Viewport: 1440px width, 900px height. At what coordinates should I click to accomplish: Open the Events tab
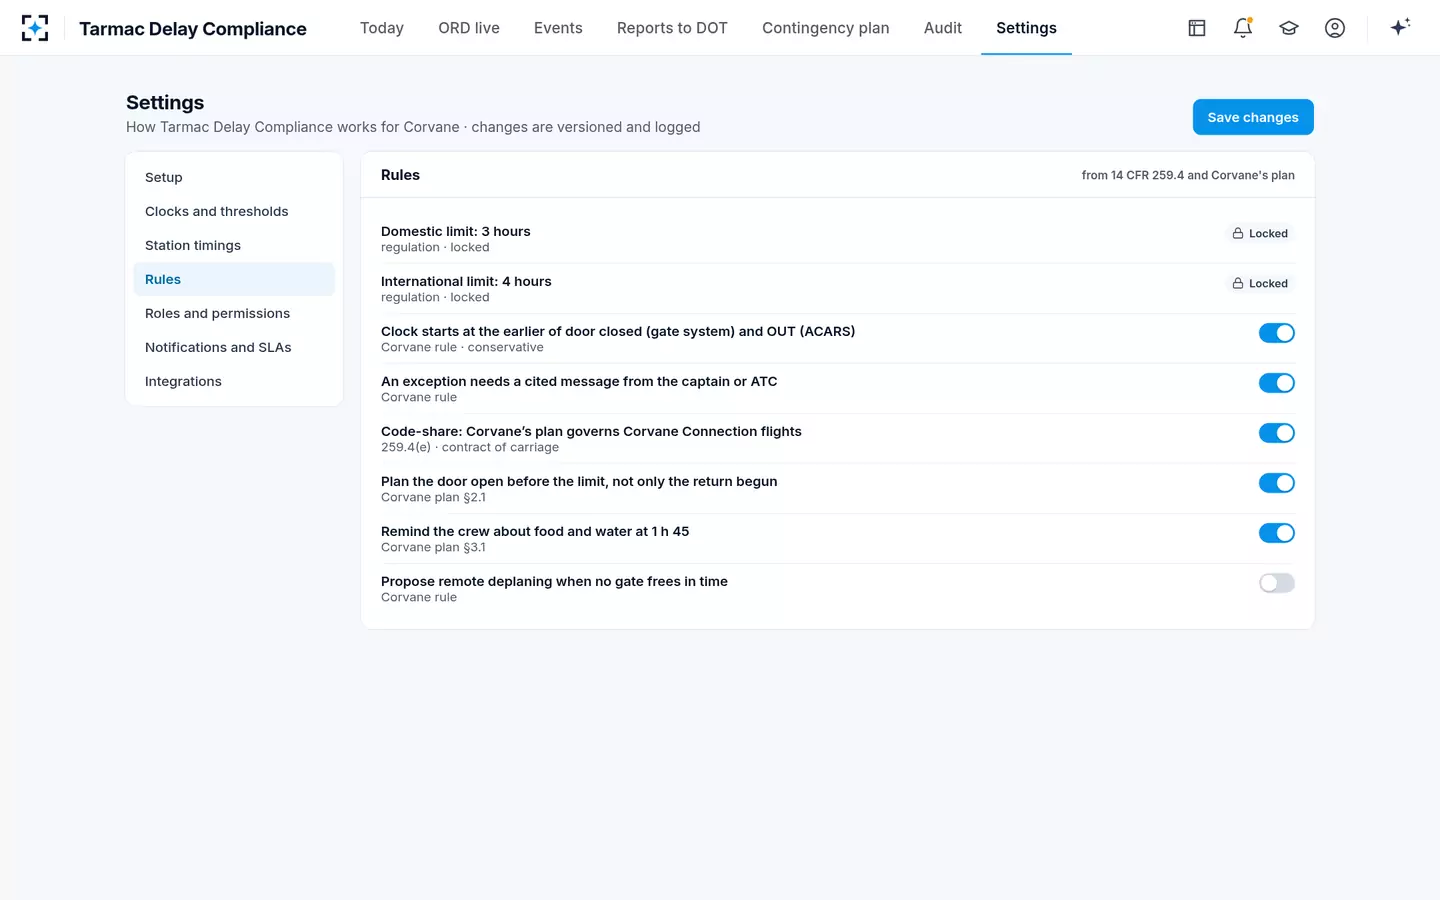point(558,28)
